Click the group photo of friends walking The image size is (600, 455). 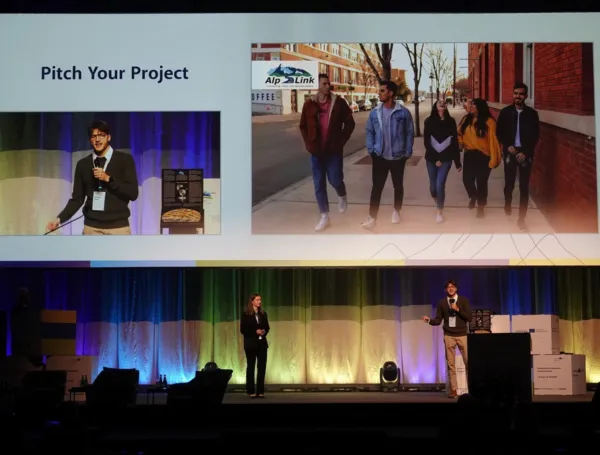point(424,138)
